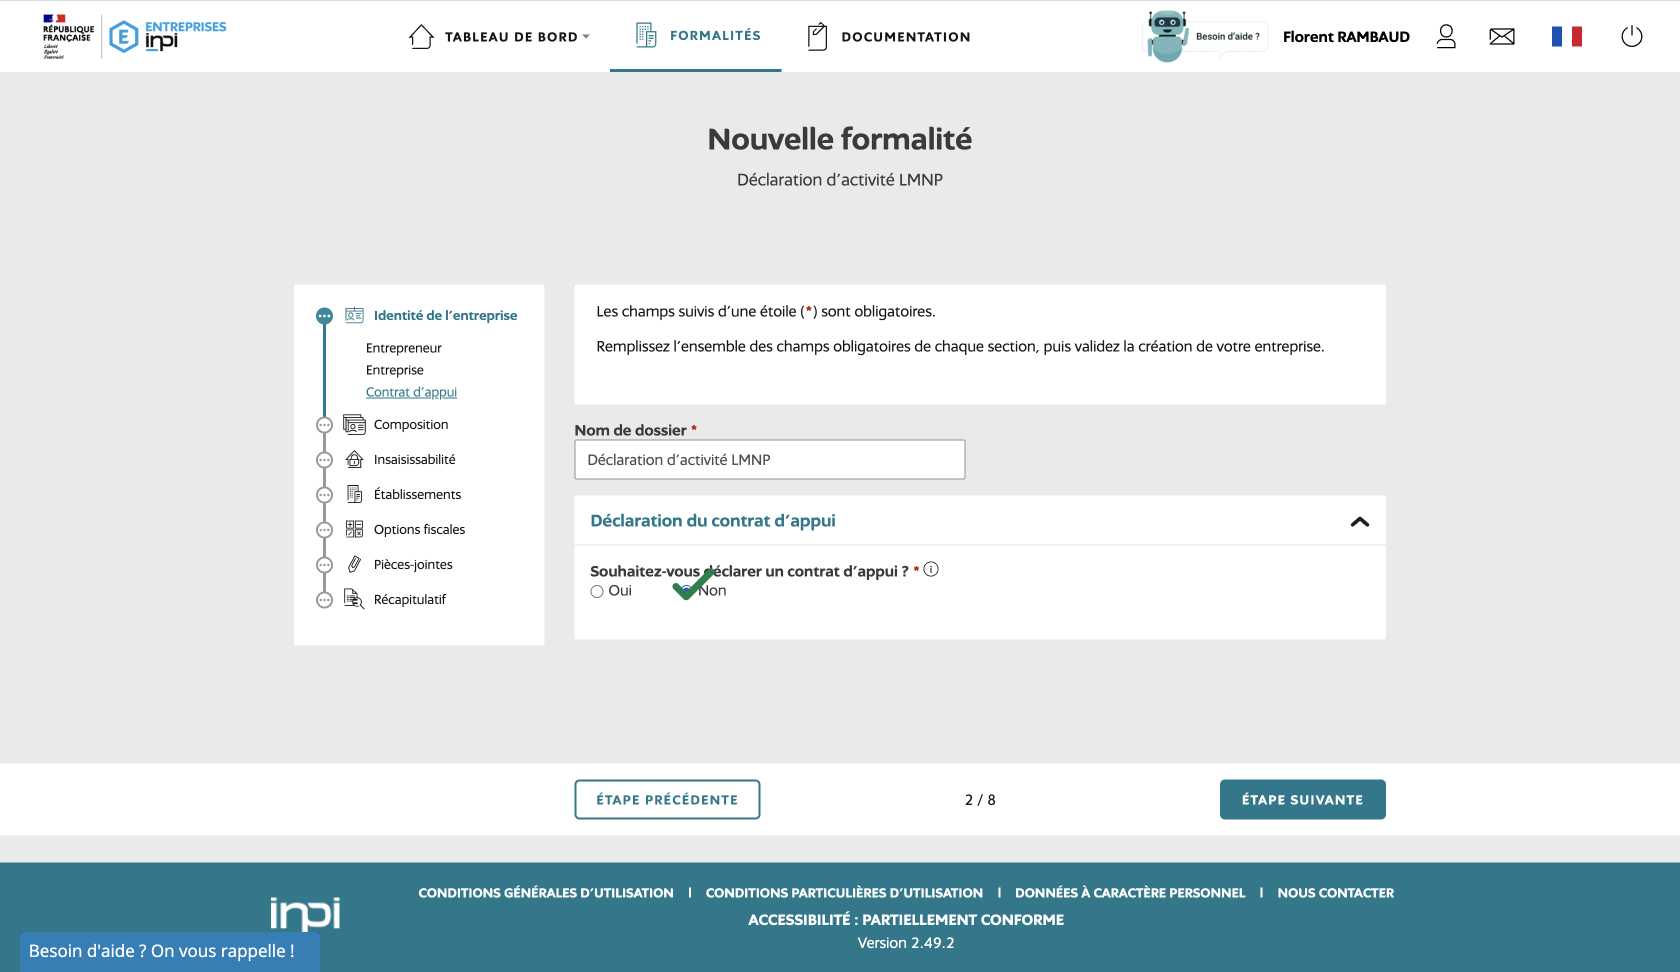Open Accessibilité : partiellement conforme link
Screen dimensions: 1680x972
click(906, 920)
